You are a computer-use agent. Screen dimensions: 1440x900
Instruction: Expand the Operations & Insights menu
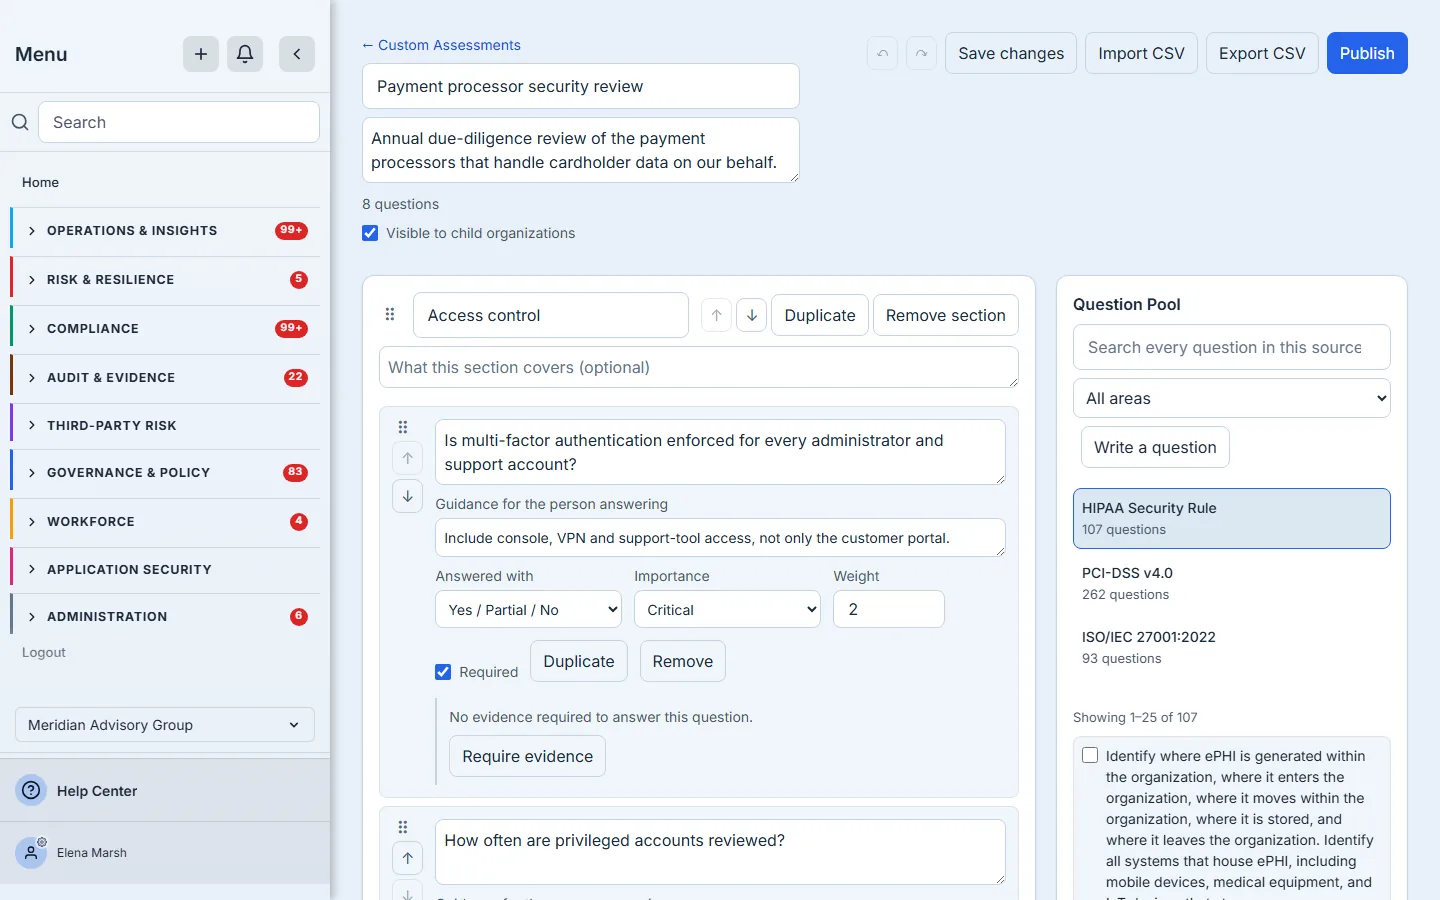click(x=166, y=231)
